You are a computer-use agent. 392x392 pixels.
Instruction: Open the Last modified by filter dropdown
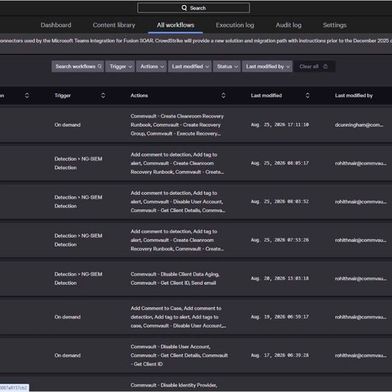267,66
